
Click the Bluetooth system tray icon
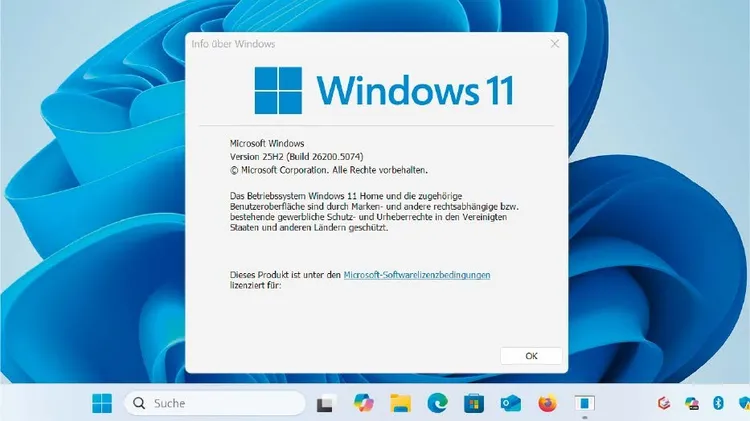point(717,403)
